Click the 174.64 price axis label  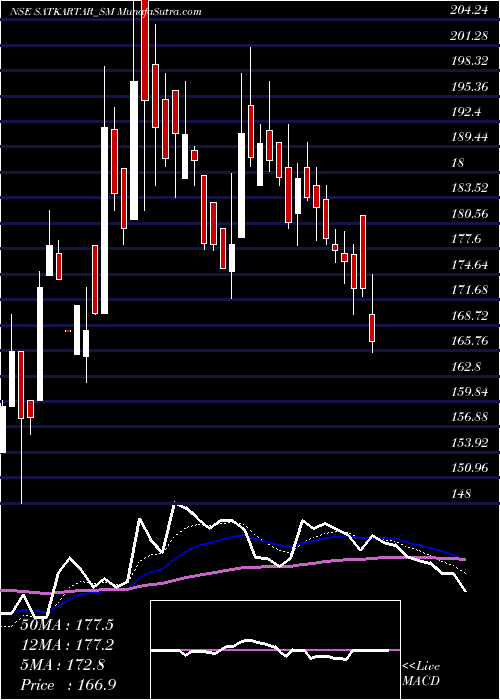pos(469,265)
